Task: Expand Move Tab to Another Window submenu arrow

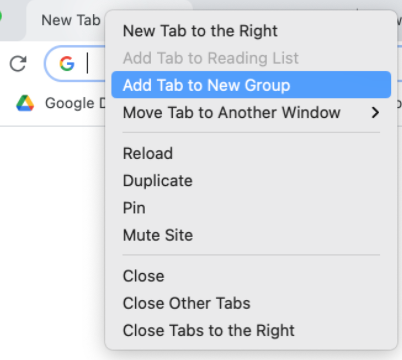Action: pos(375,113)
